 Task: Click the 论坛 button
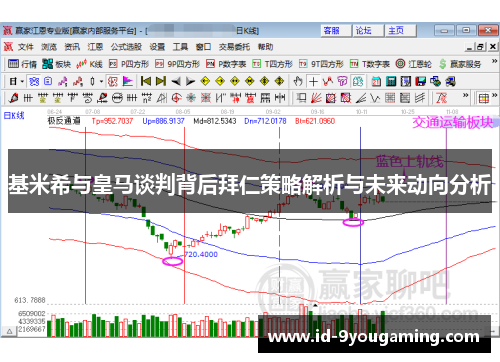pyautogui.click(x=368, y=31)
